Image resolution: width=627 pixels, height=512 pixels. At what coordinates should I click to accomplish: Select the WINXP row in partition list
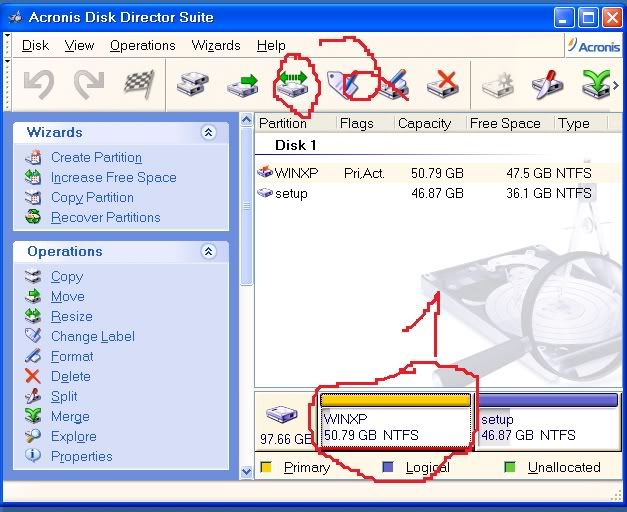(x=437, y=173)
